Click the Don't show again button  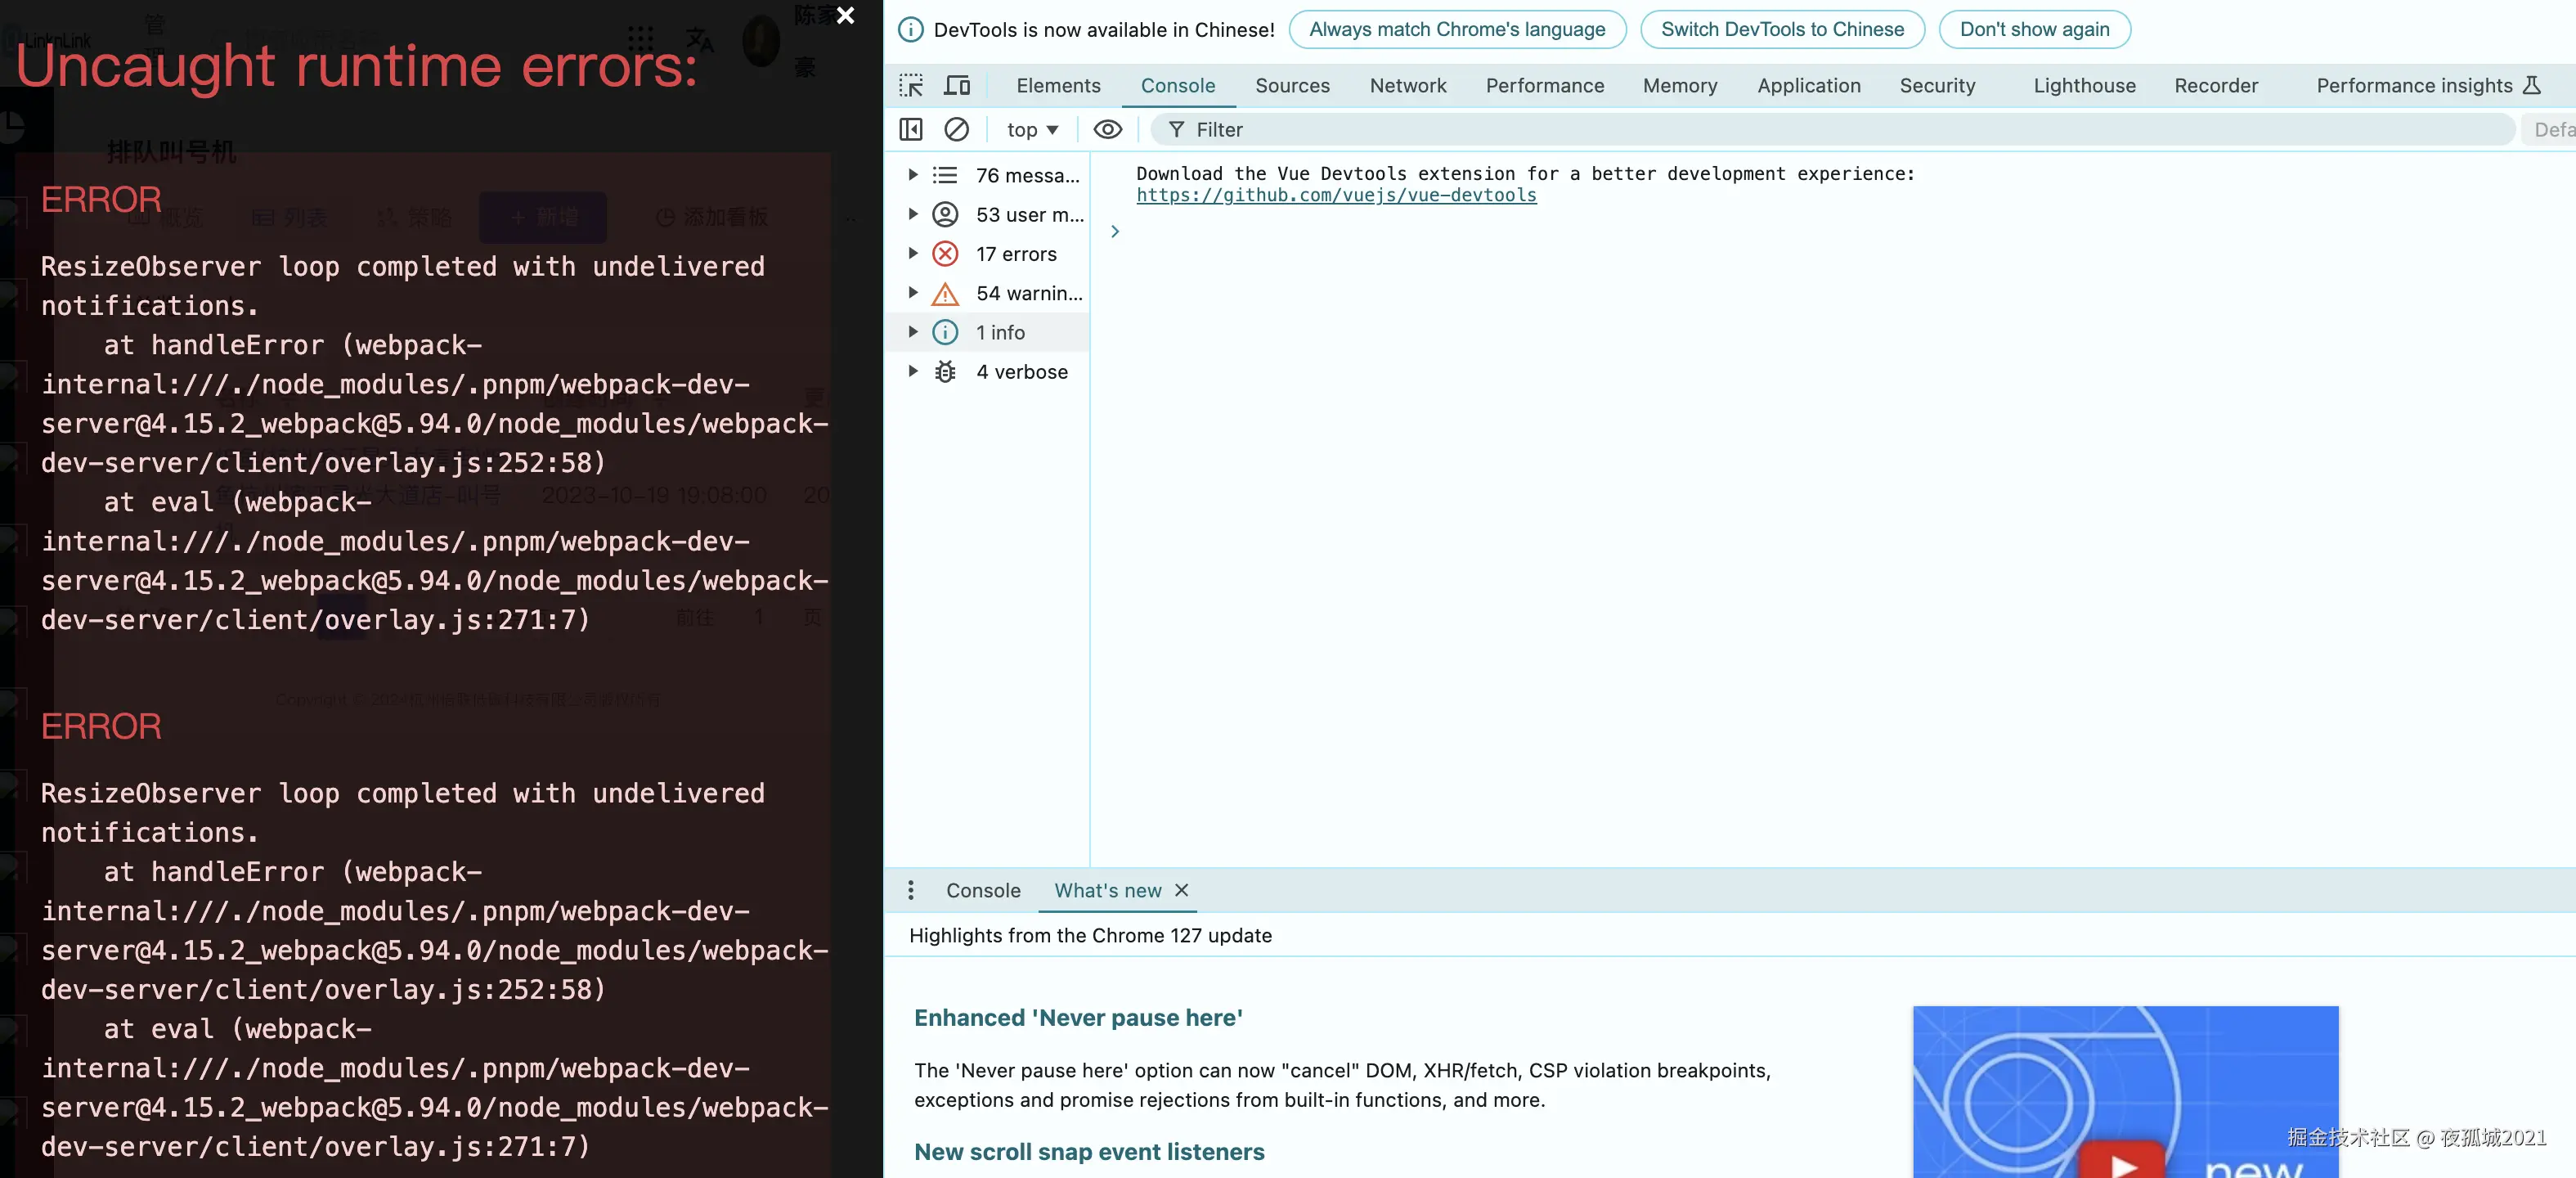click(2034, 30)
